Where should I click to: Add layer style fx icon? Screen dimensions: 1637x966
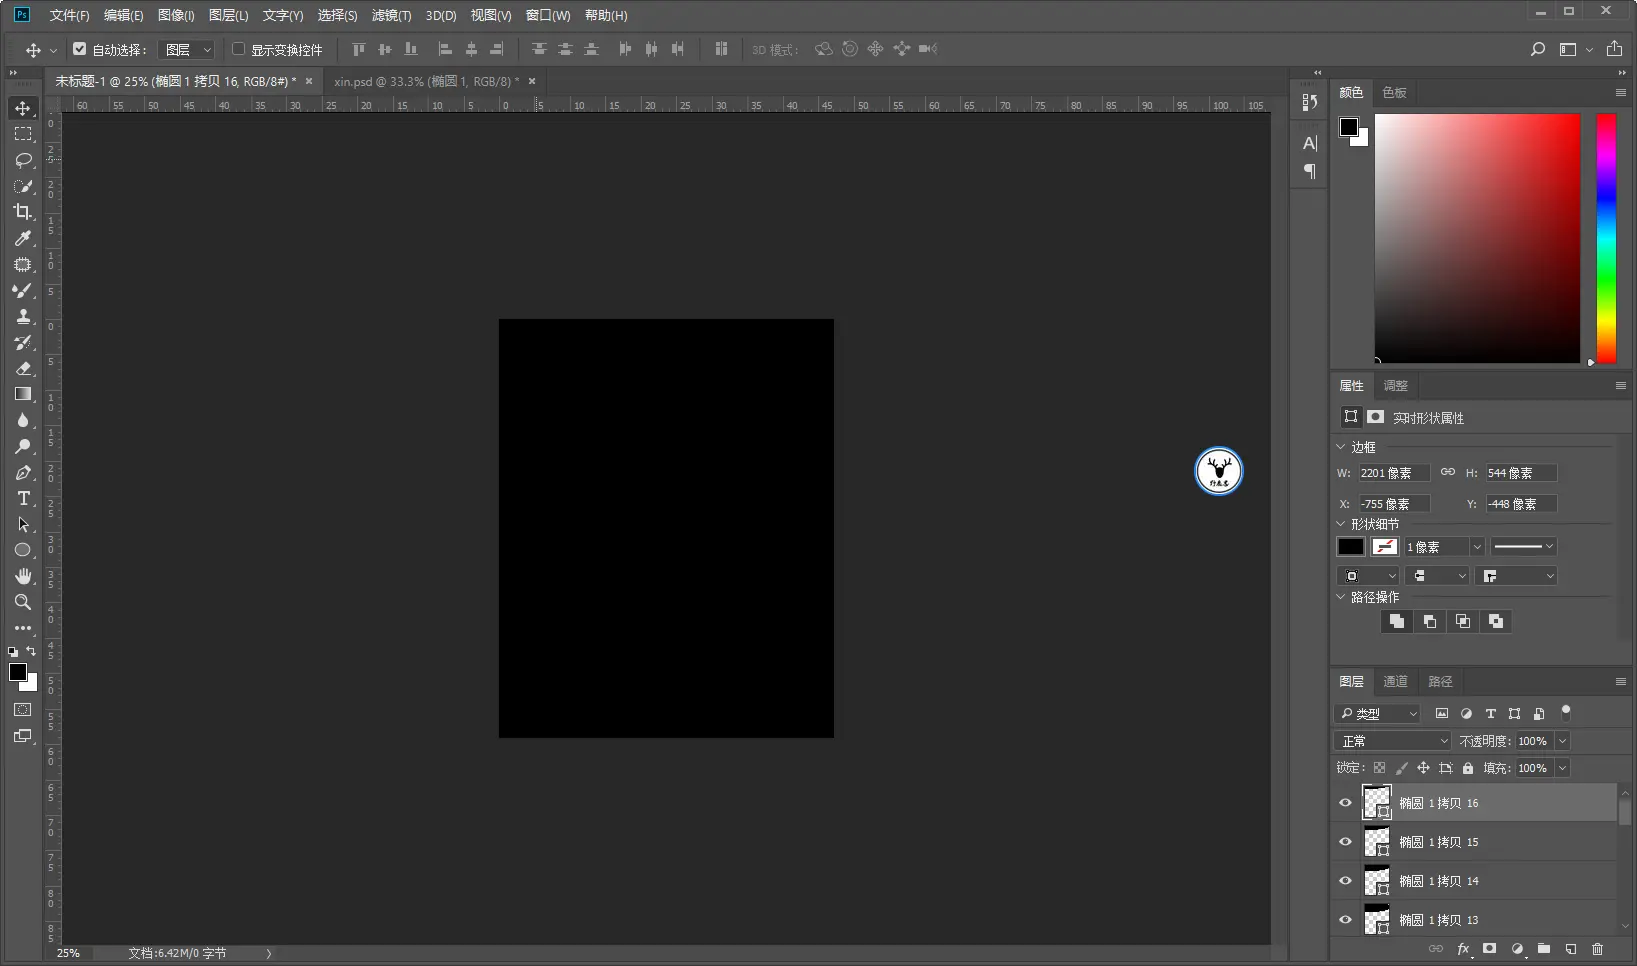pos(1463,948)
